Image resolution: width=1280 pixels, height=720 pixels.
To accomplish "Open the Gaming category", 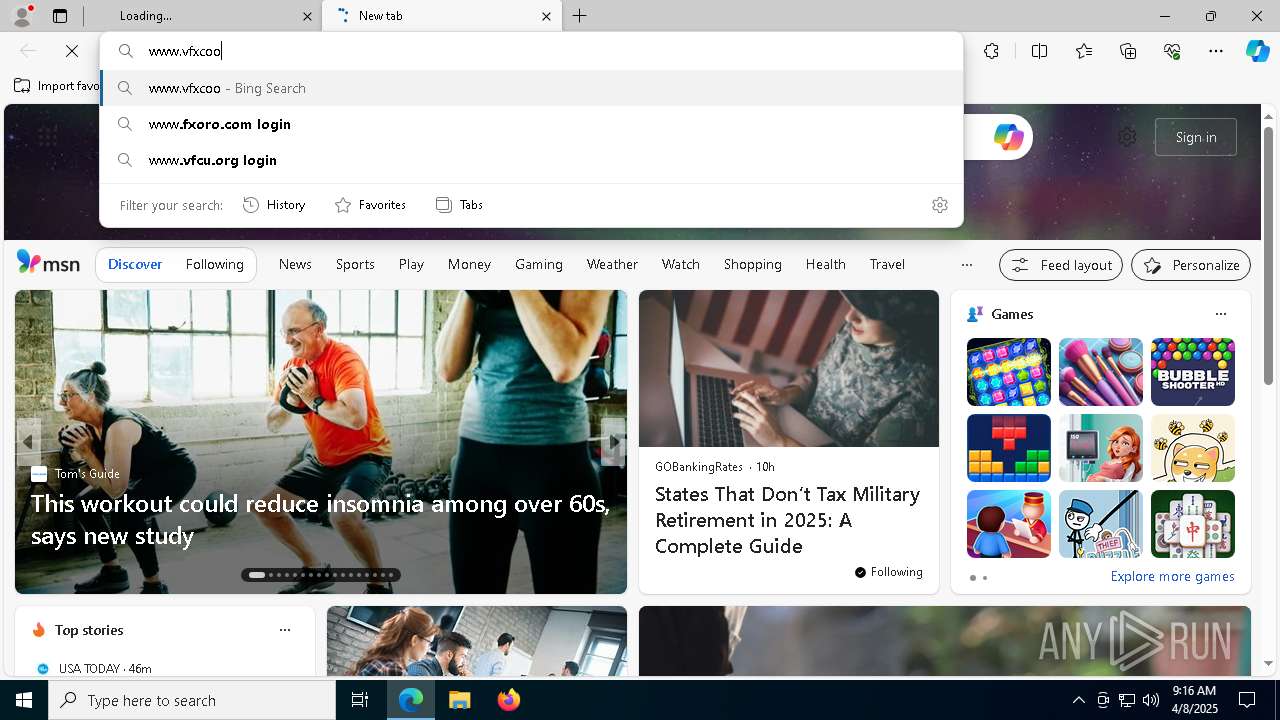I will pos(539,264).
